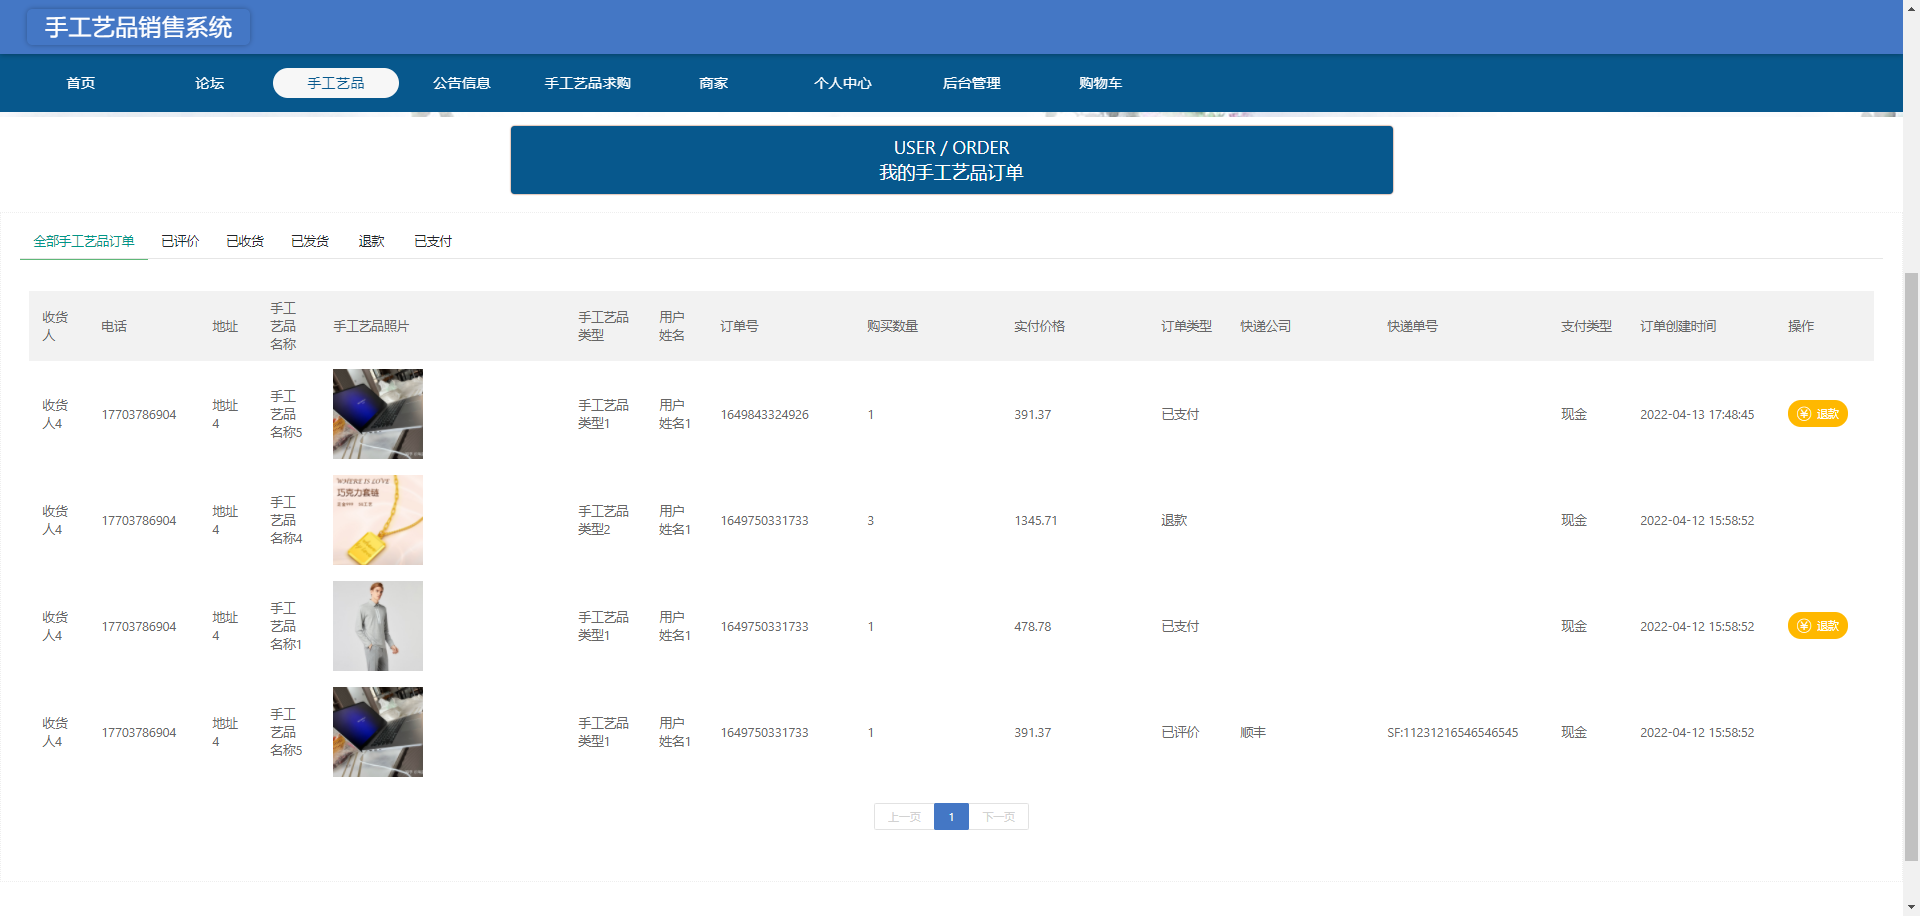Show the 已发货 shipped orders tab
The height and width of the screenshot is (916, 1920).
(x=310, y=241)
